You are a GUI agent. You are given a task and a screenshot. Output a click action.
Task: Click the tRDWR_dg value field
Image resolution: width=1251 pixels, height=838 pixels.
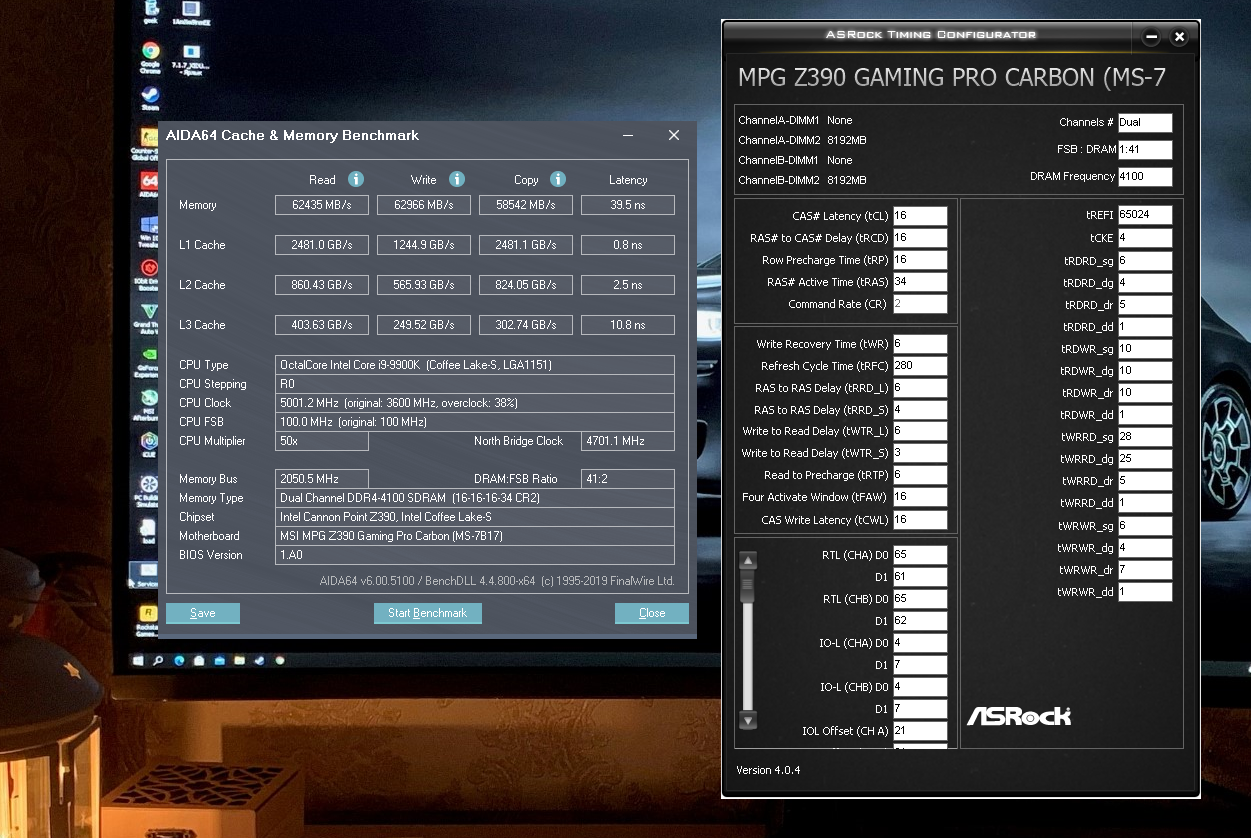1145,371
